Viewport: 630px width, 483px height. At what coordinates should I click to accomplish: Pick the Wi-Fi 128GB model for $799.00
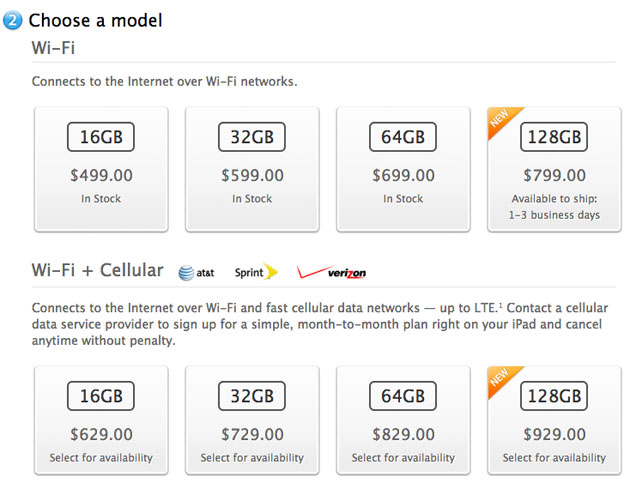554,169
